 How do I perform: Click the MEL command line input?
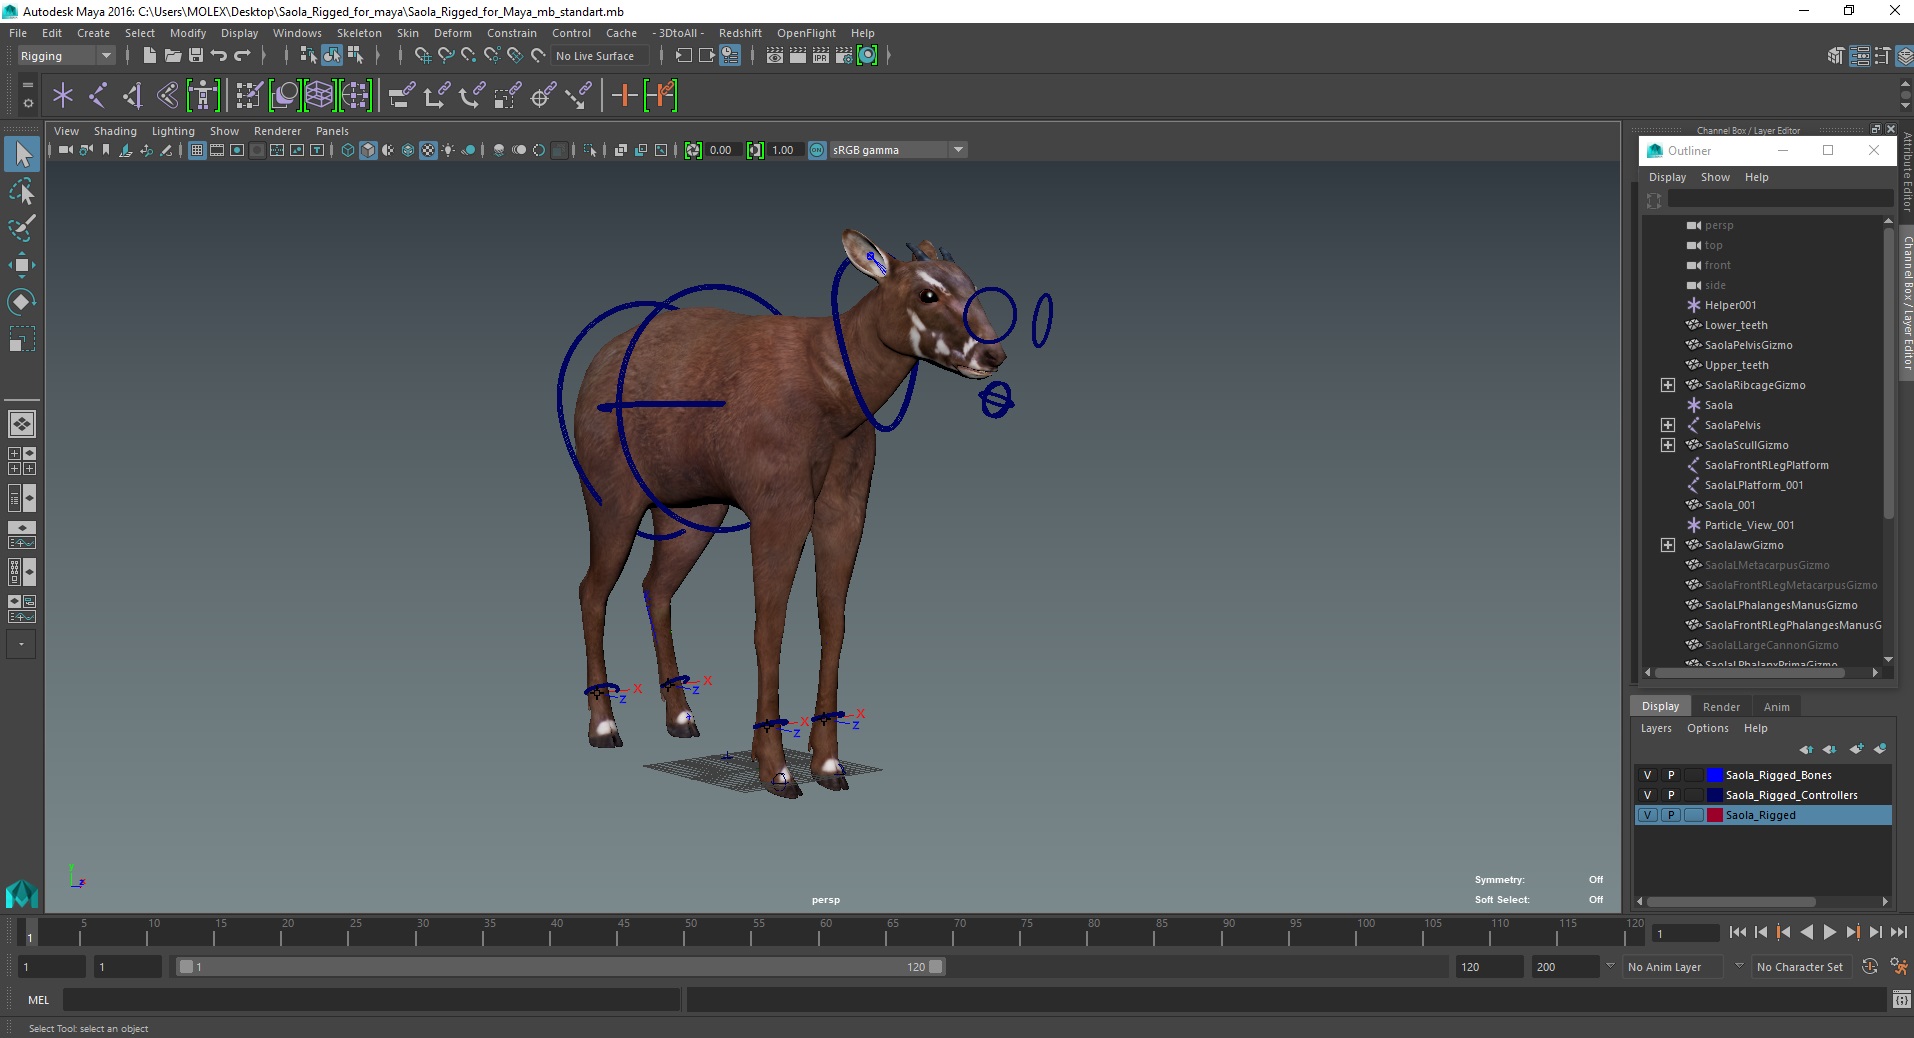(371, 1000)
